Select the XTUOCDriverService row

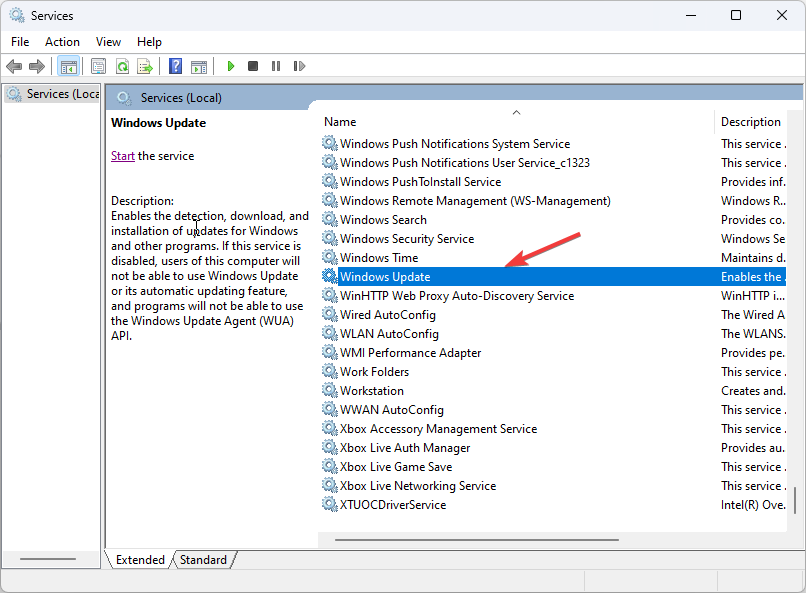tap(553, 505)
